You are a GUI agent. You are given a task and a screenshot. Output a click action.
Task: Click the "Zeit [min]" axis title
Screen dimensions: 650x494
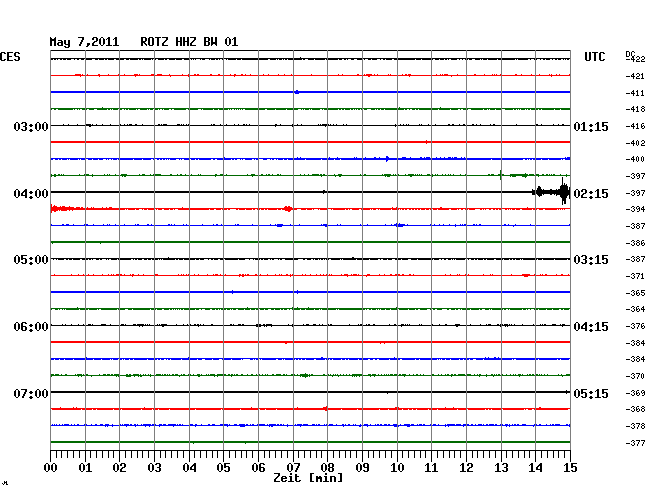point(308,478)
